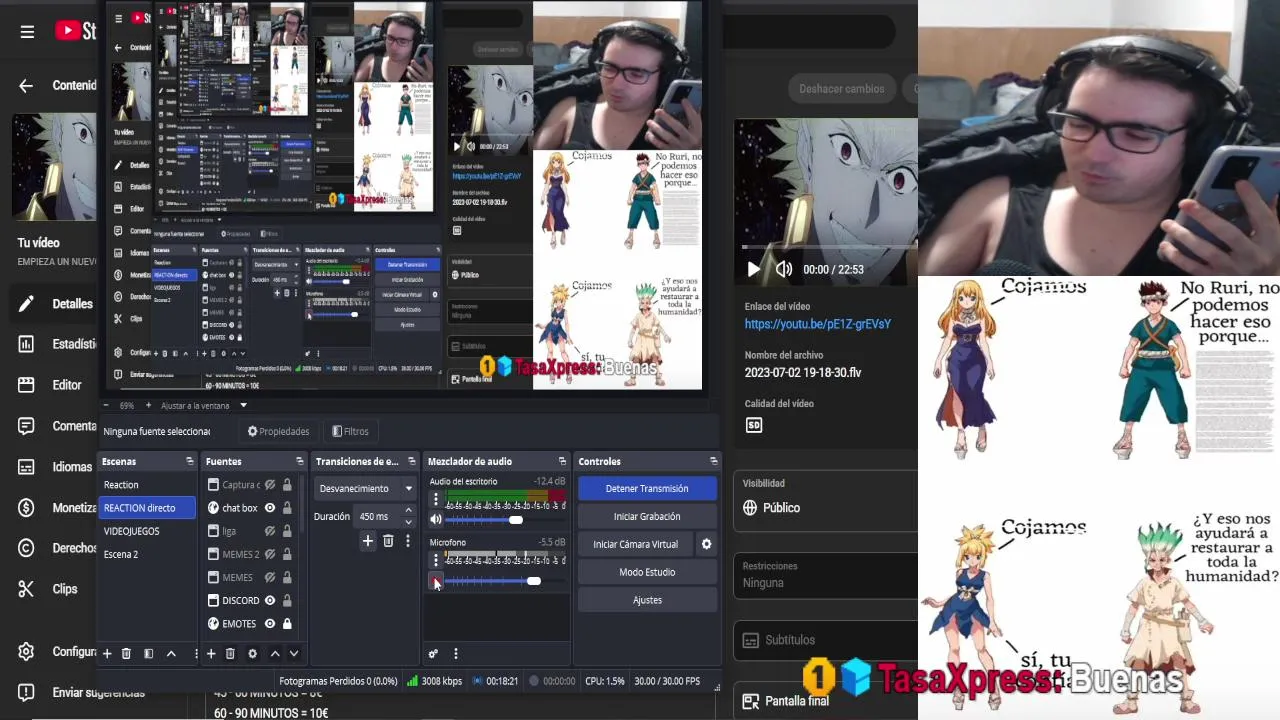The width and height of the screenshot is (1280, 720).
Task: Zoom in the OBS preview with plus
Action: pos(148,405)
